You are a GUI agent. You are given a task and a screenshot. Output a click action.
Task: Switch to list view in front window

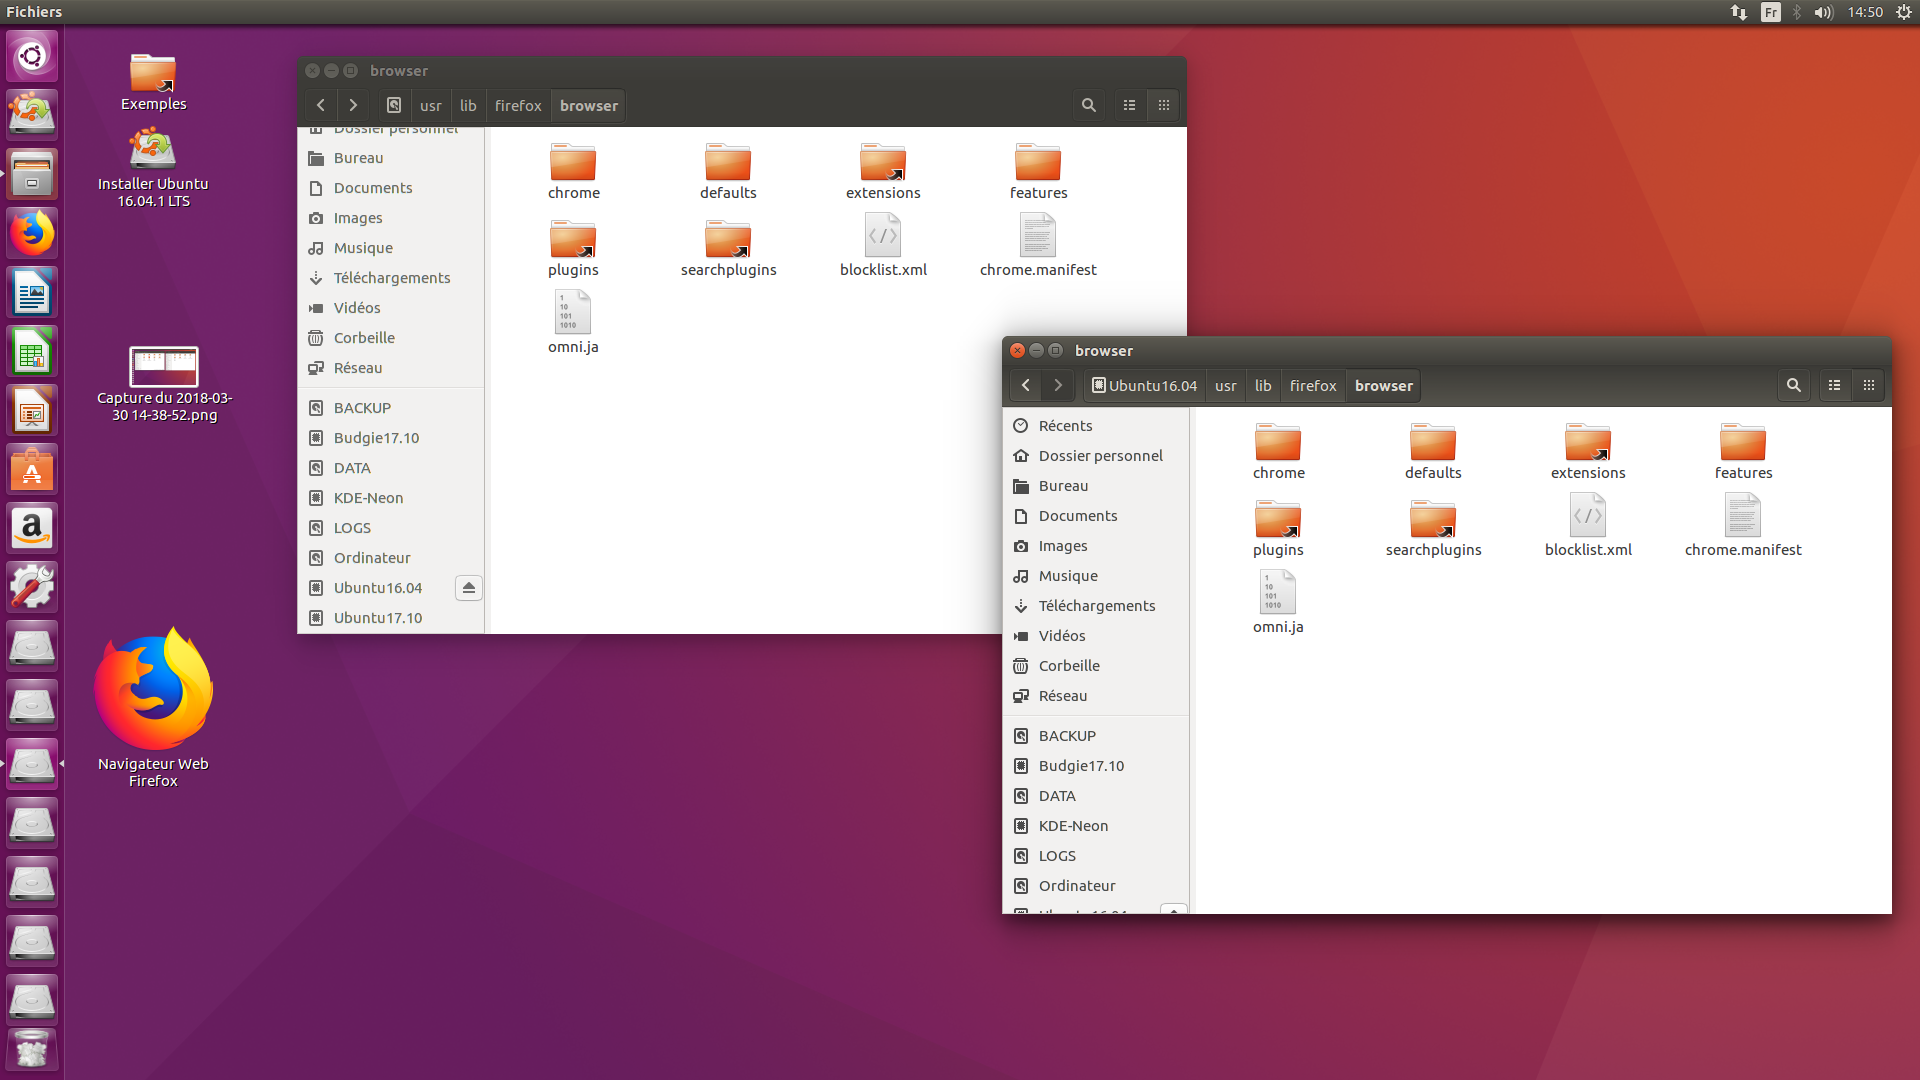(1834, 385)
